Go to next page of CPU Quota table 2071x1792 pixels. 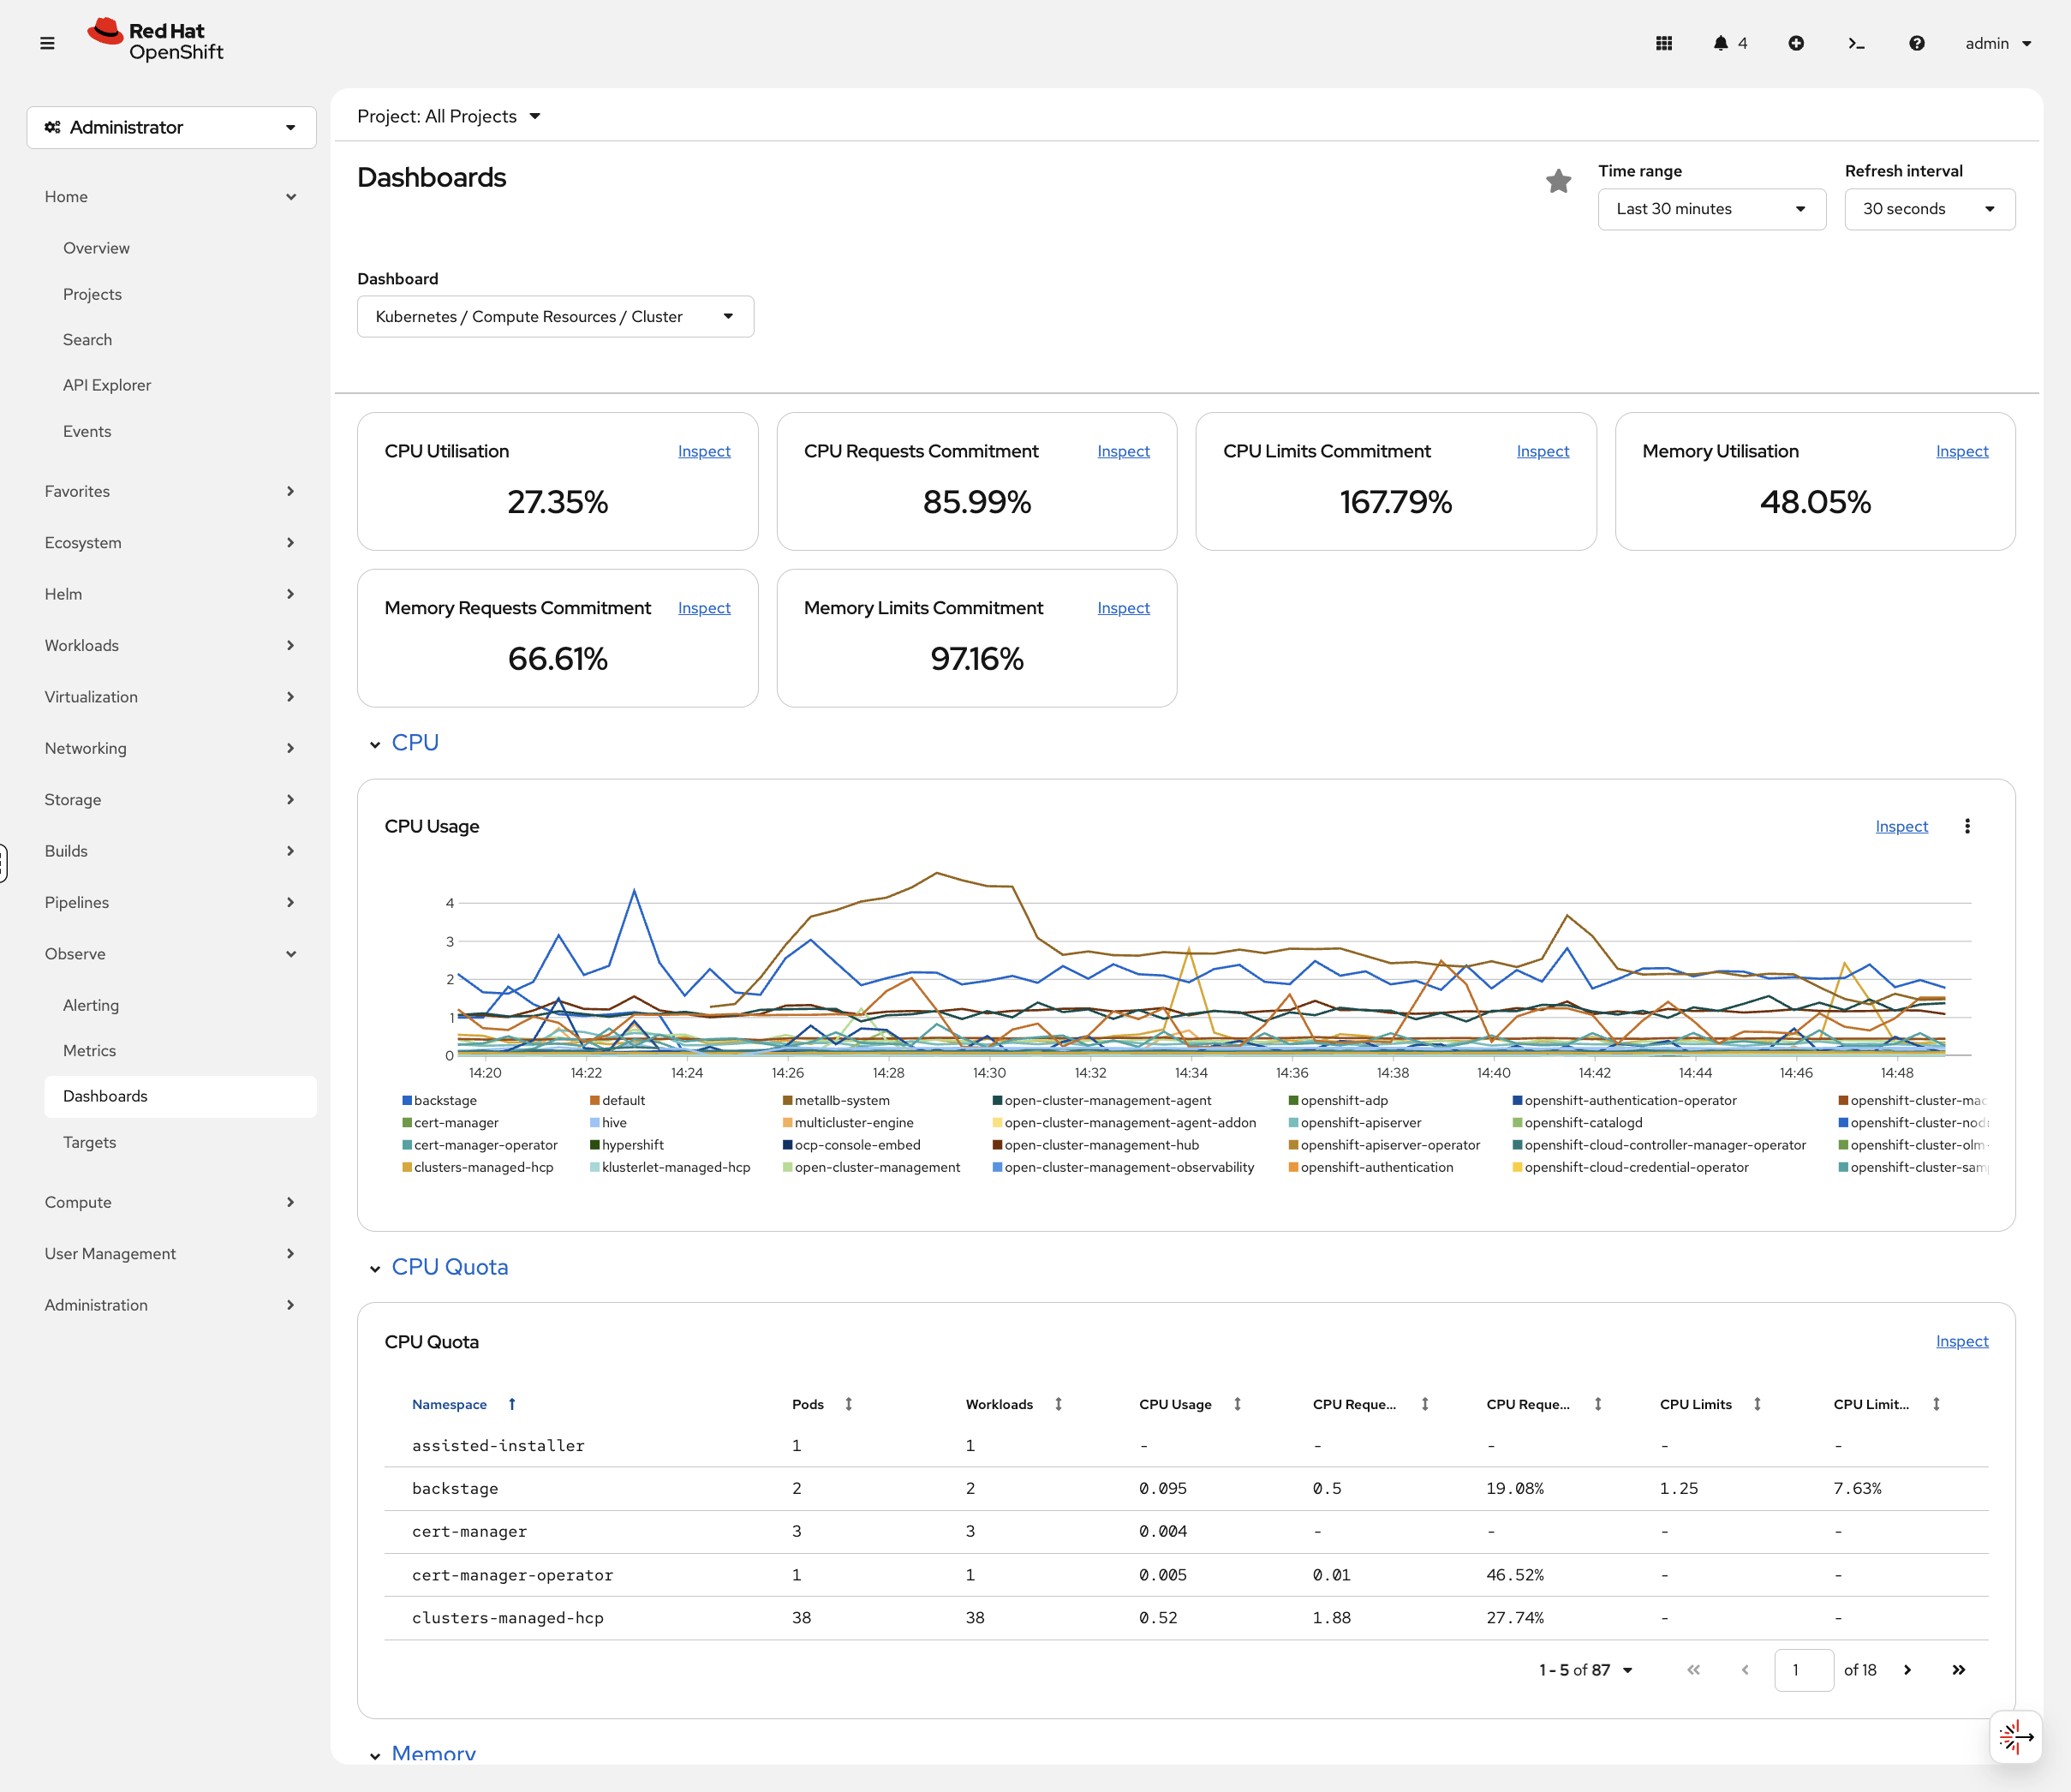[1908, 1670]
